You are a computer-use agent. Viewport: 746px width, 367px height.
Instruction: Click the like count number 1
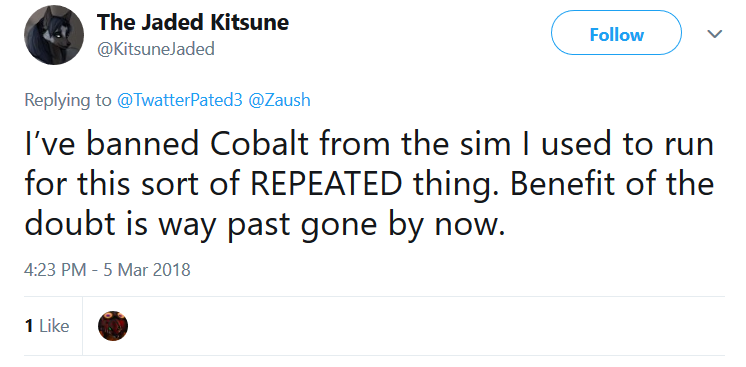[29, 326]
